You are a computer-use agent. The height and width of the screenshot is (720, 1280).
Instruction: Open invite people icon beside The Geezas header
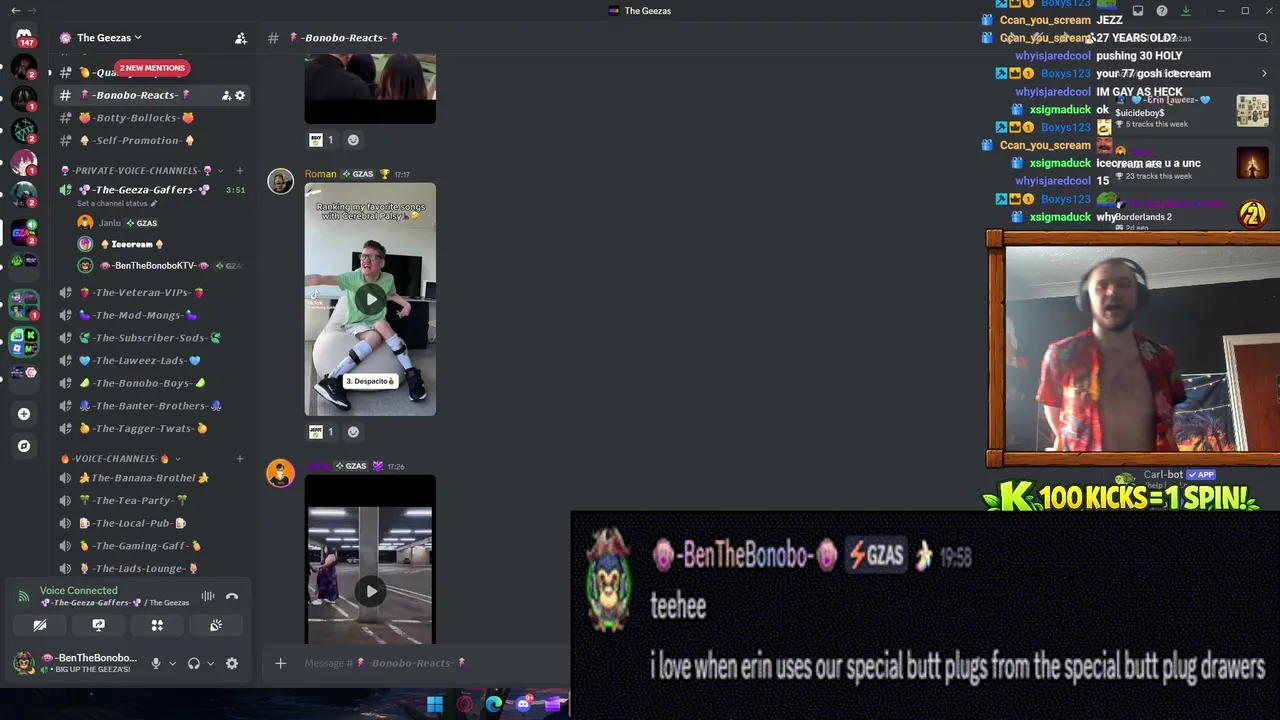(241, 38)
